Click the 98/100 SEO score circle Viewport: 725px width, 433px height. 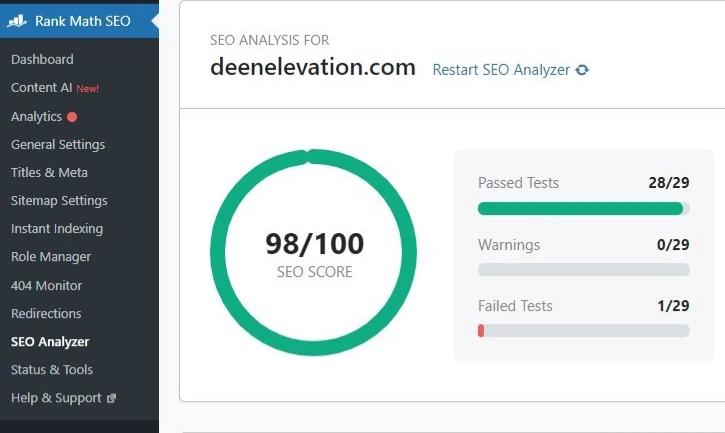click(313, 253)
